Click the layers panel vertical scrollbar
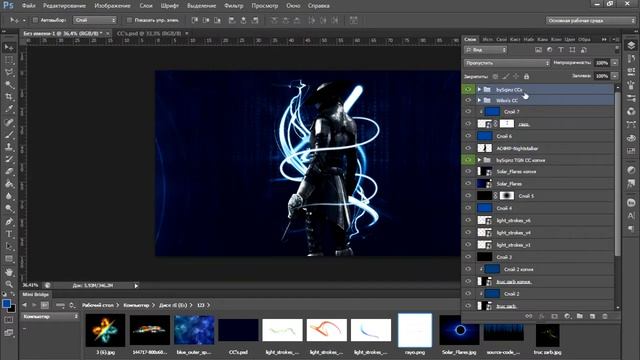This screenshot has height=360, width=640. [x=618, y=173]
